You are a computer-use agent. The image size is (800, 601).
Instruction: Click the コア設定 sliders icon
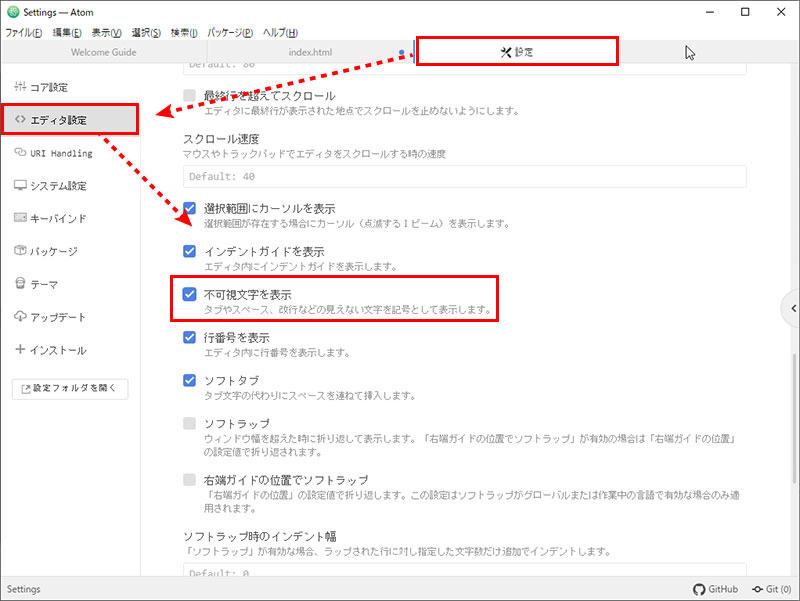coord(20,86)
